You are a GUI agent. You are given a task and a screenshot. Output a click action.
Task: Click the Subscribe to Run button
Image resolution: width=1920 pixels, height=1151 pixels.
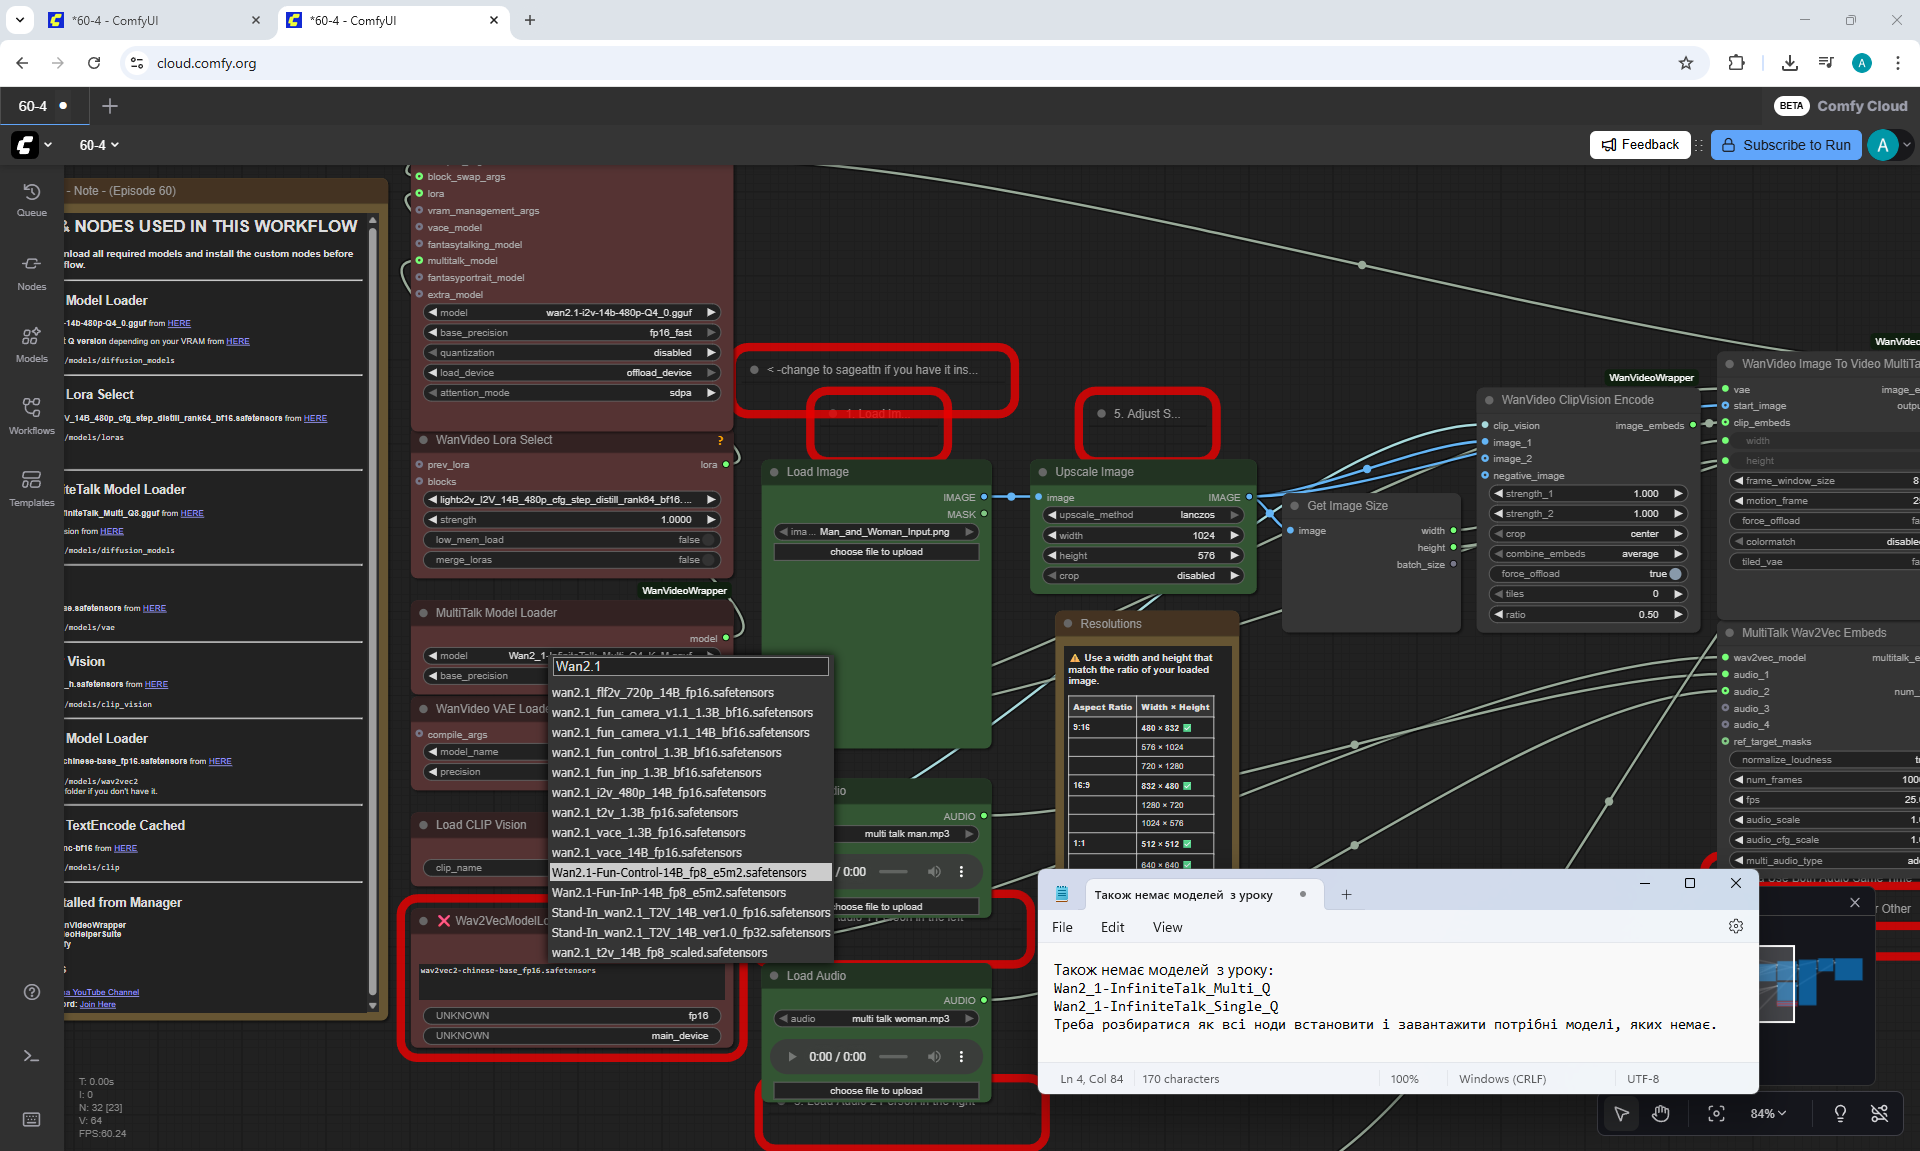(x=1785, y=145)
